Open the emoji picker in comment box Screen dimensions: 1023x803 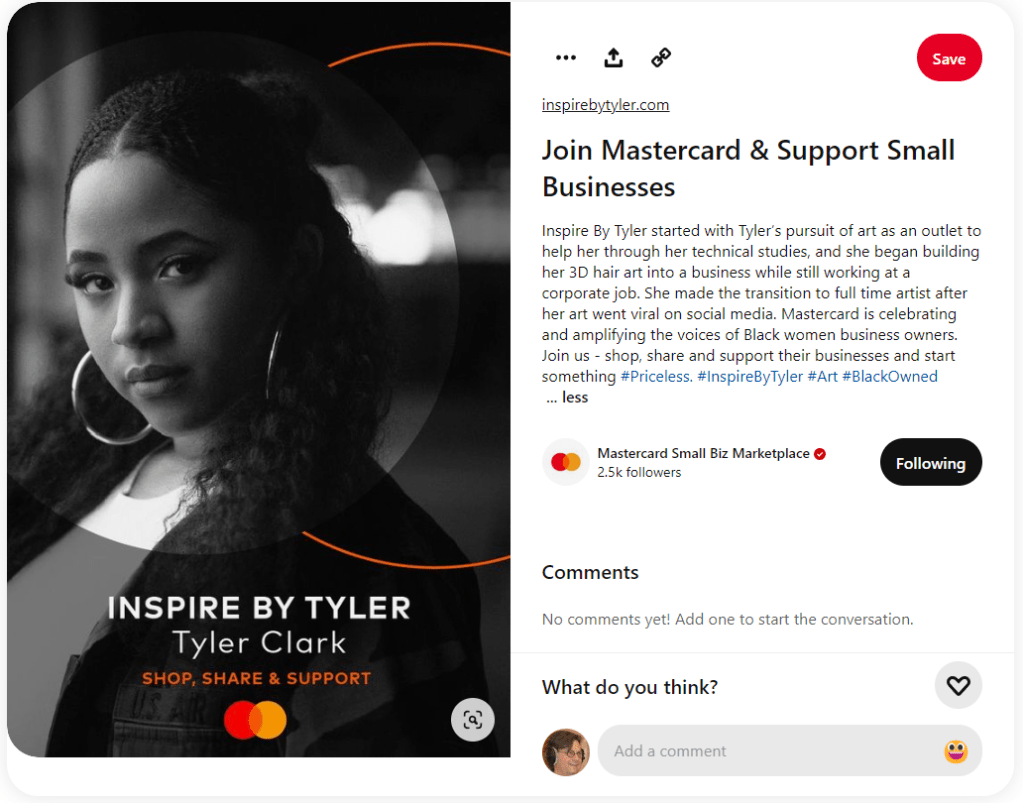coord(955,751)
